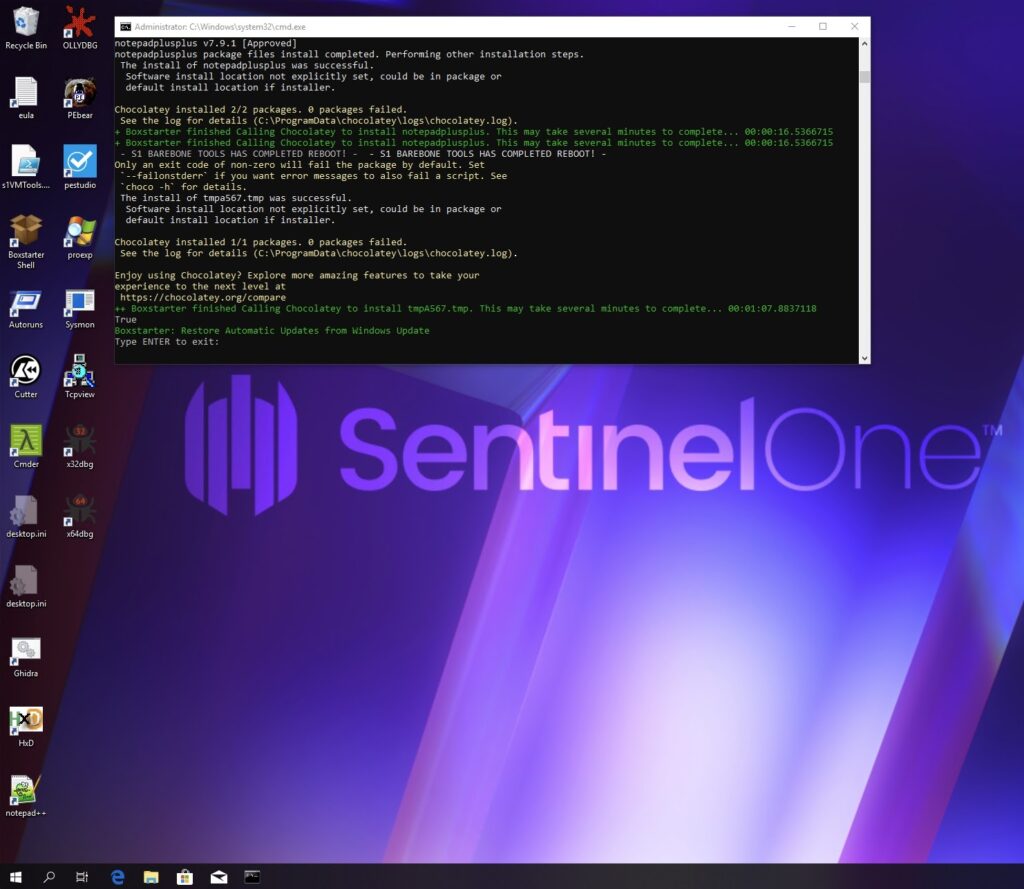Open File Explorer from the taskbar
1024x889 pixels.
[x=151, y=877]
